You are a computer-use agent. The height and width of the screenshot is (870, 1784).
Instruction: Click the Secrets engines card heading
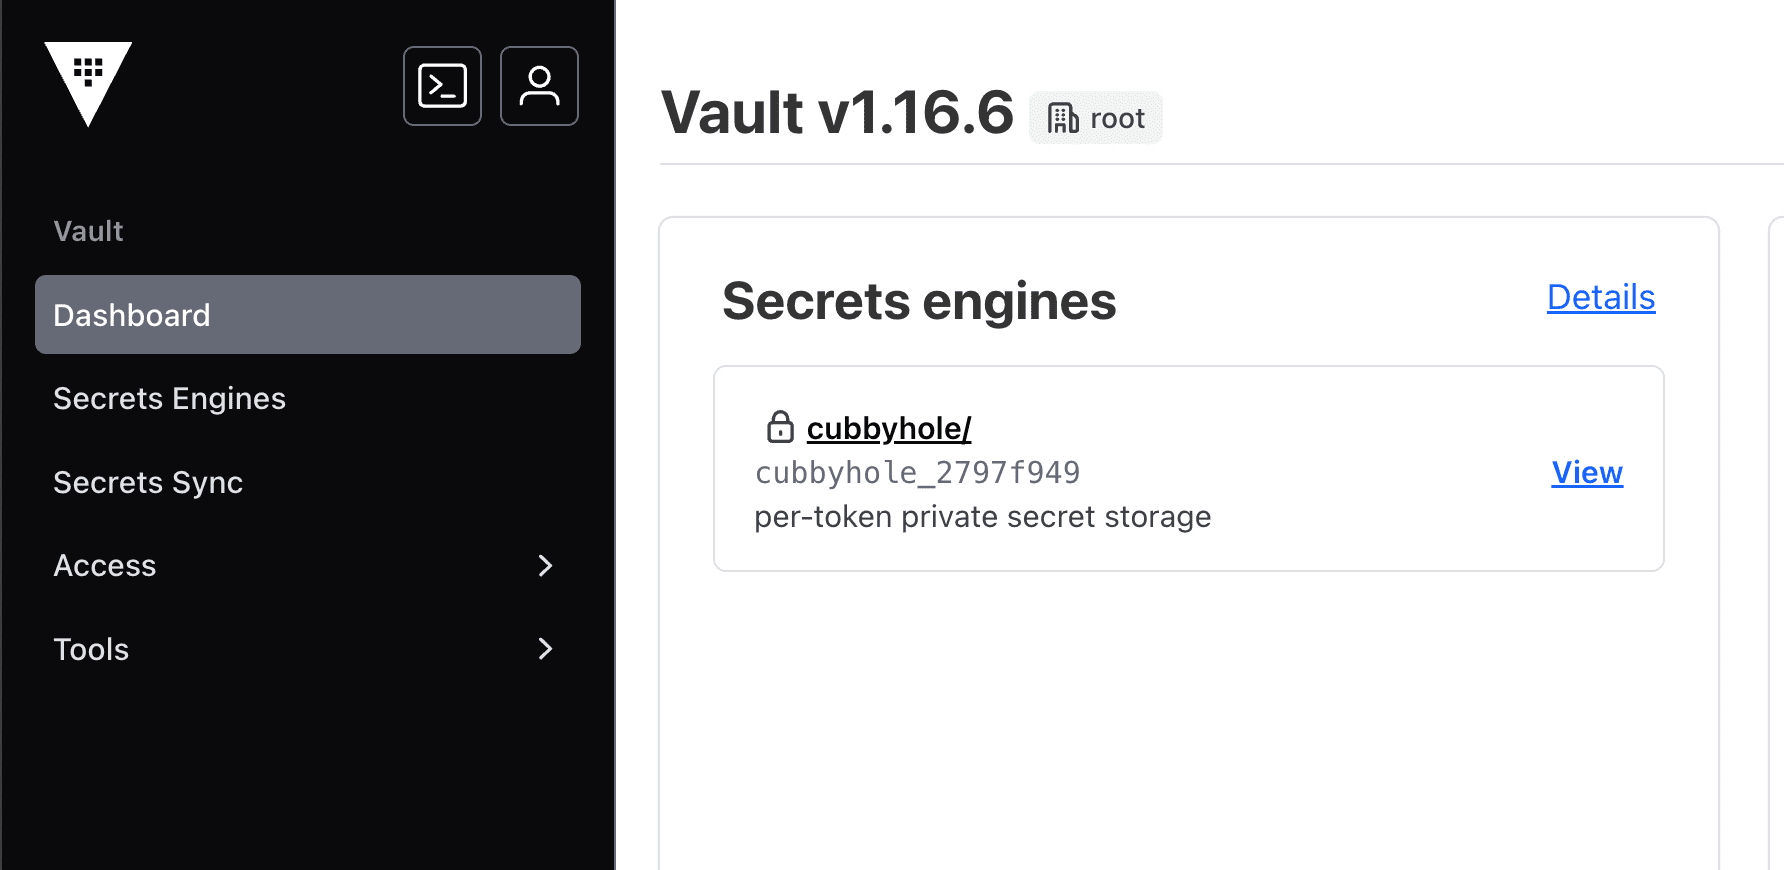(x=919, y=301)
